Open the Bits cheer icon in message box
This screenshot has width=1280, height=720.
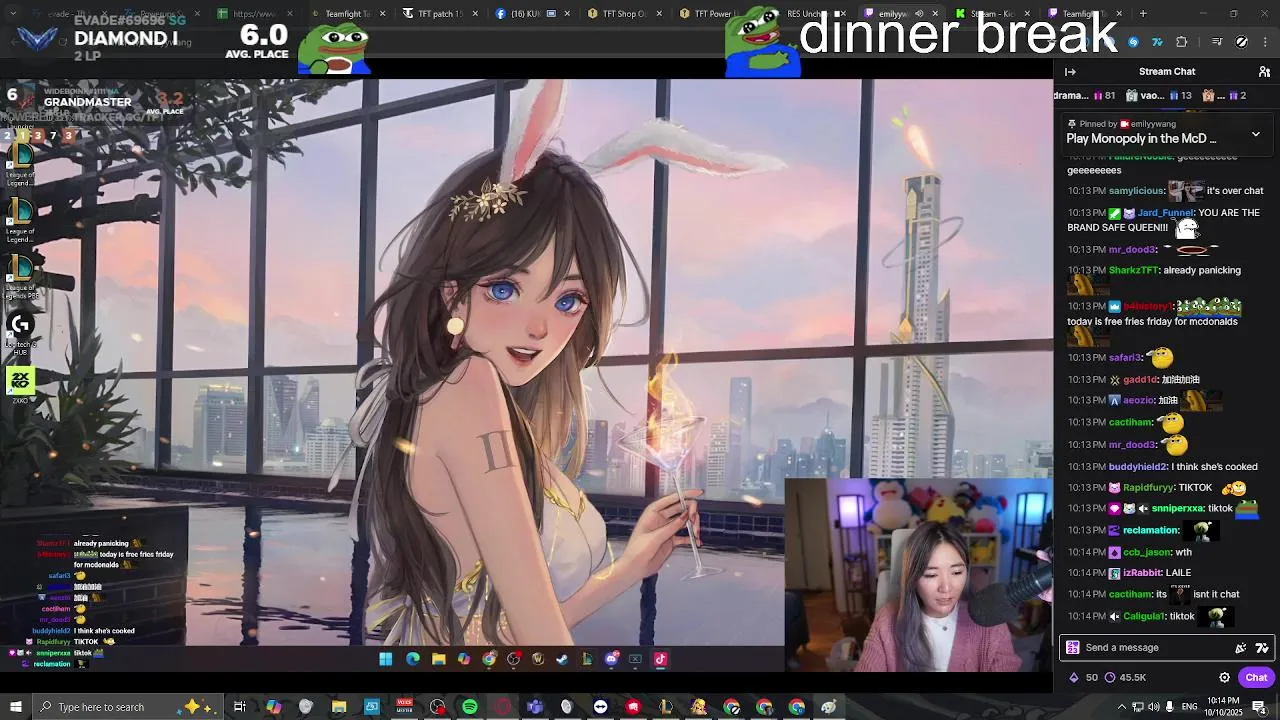point(1241,648)
